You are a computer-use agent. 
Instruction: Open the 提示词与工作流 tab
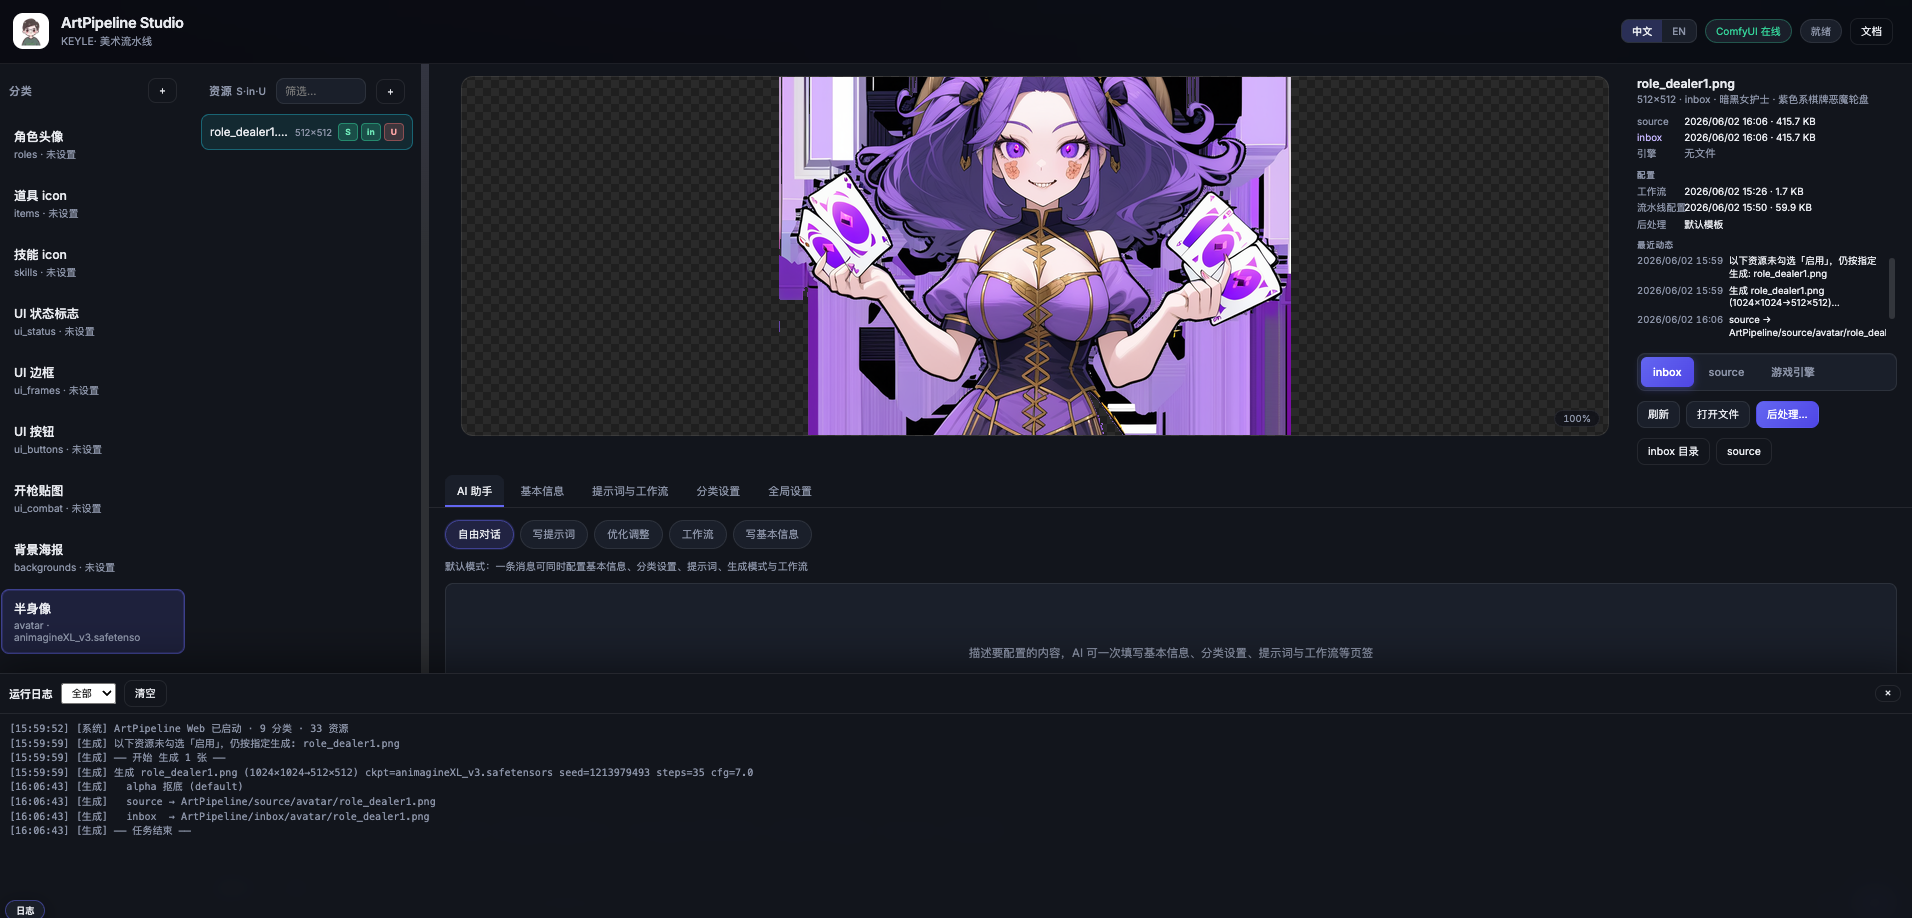pyautogui.click(x=630, y=491)
